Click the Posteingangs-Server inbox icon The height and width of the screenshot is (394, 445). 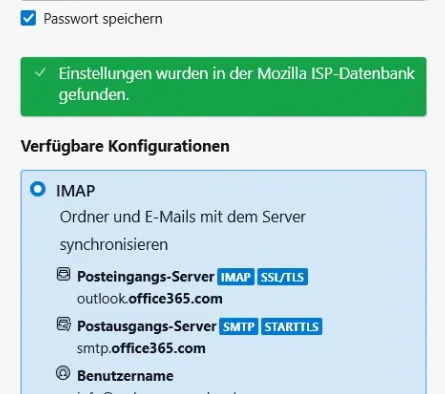pyautogui.click(x=63, y=274)
